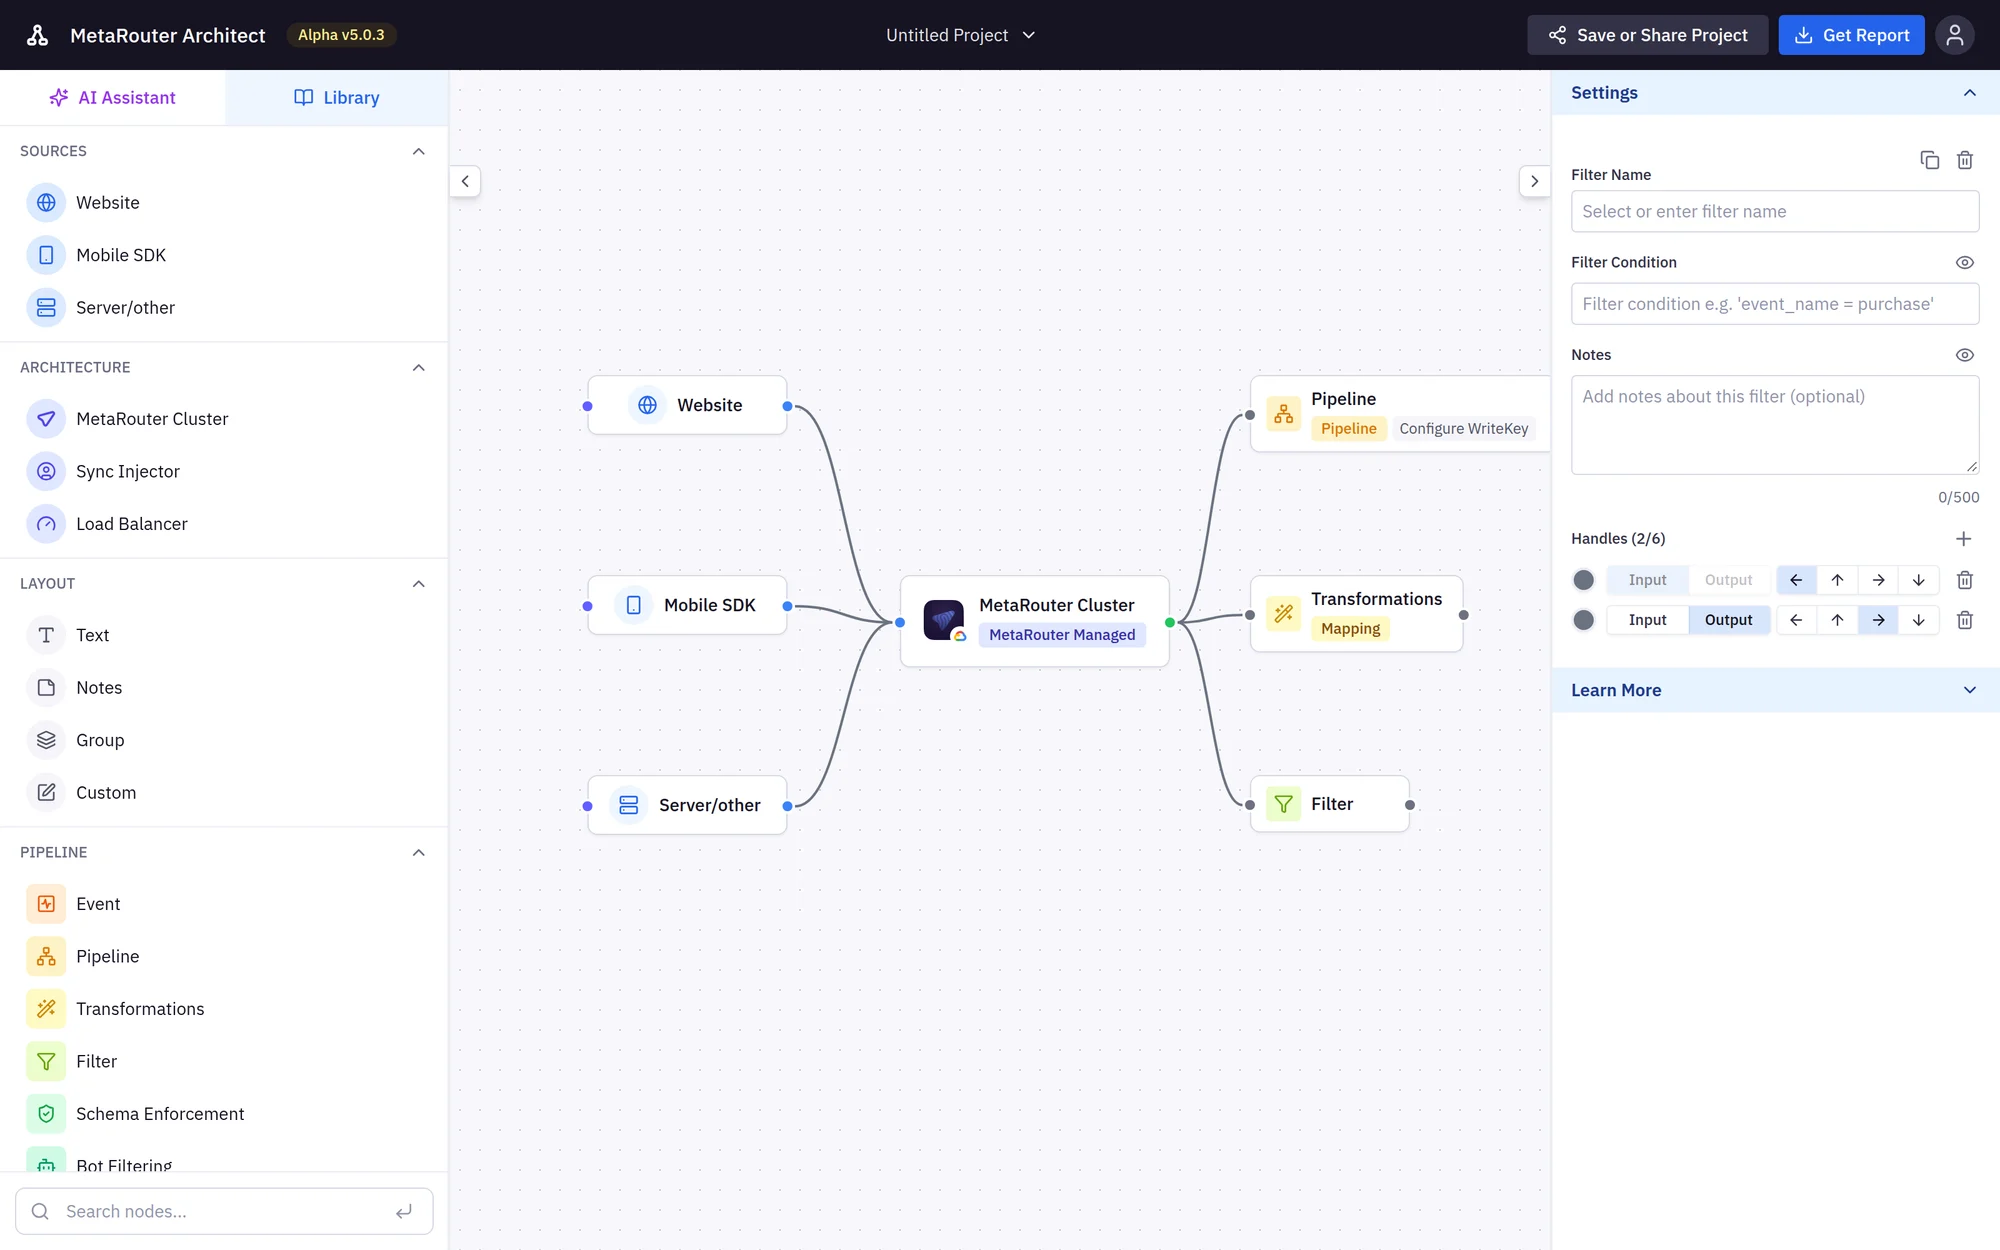The height and width of the screenshot is (1250, 2000).
Task: Open the Untitled Project dropdown
Action: coord(960,35)
